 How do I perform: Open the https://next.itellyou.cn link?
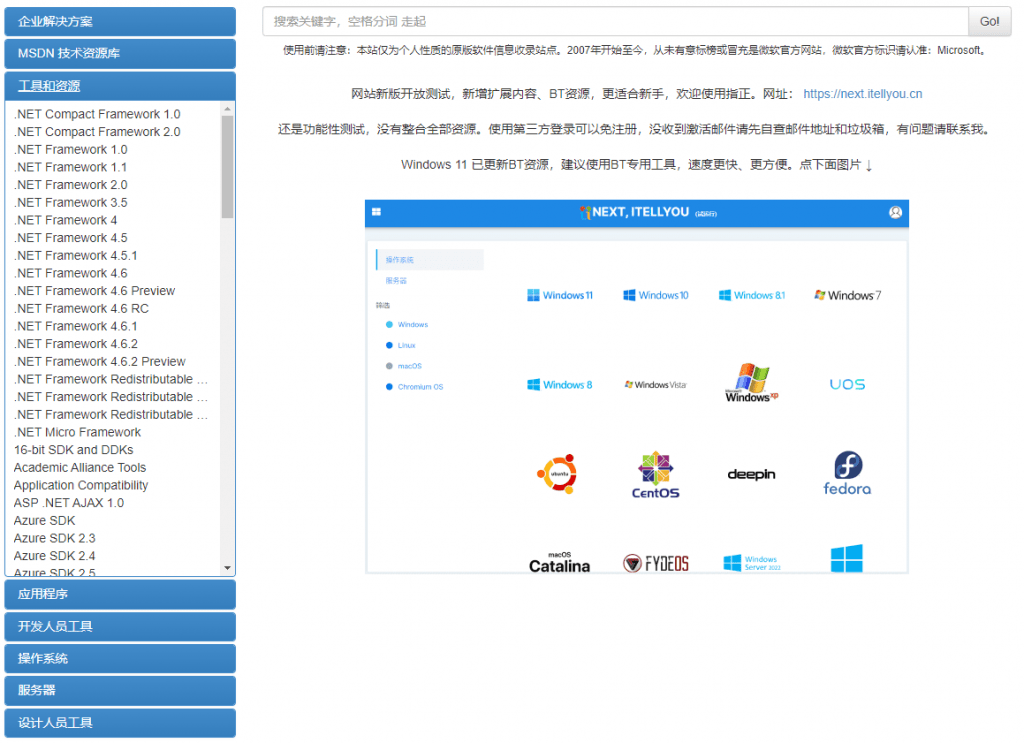click(863, 94)
